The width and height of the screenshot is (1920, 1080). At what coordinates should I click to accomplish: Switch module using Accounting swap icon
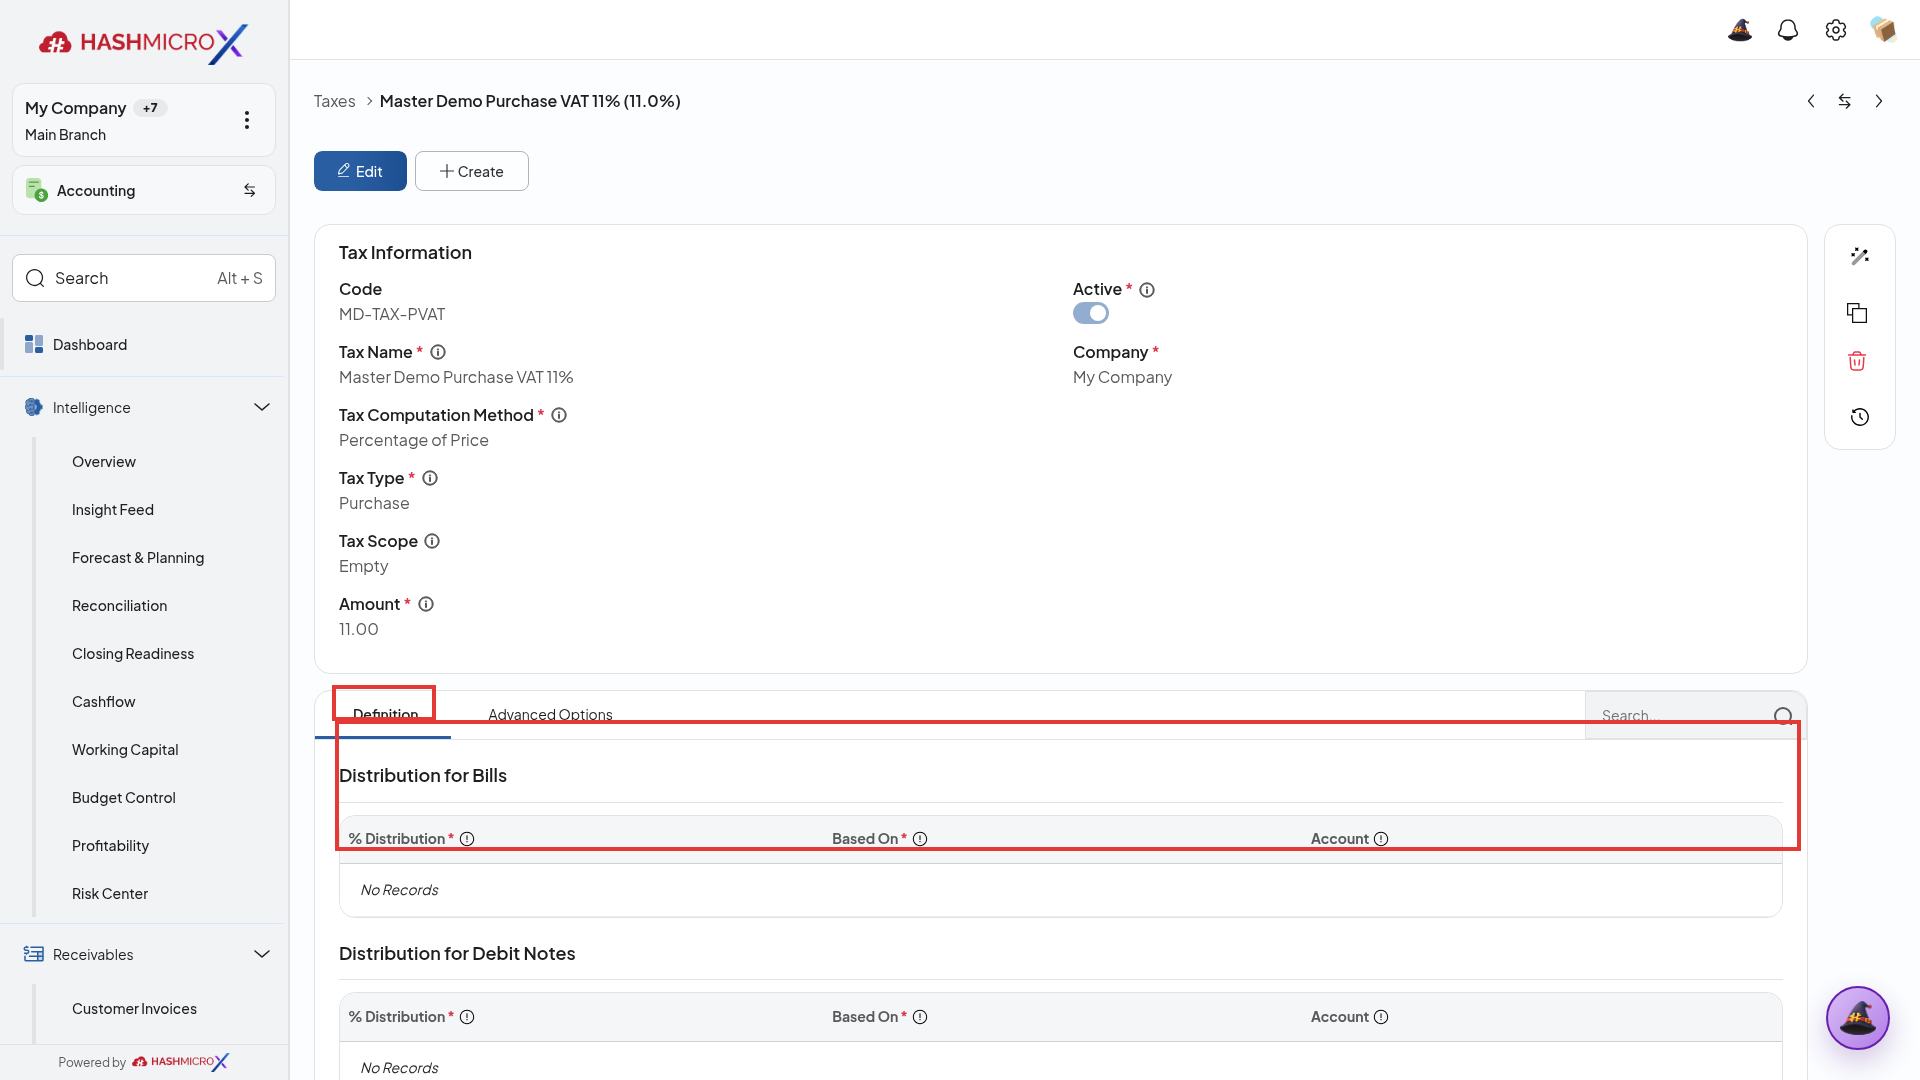coord(250,190)
